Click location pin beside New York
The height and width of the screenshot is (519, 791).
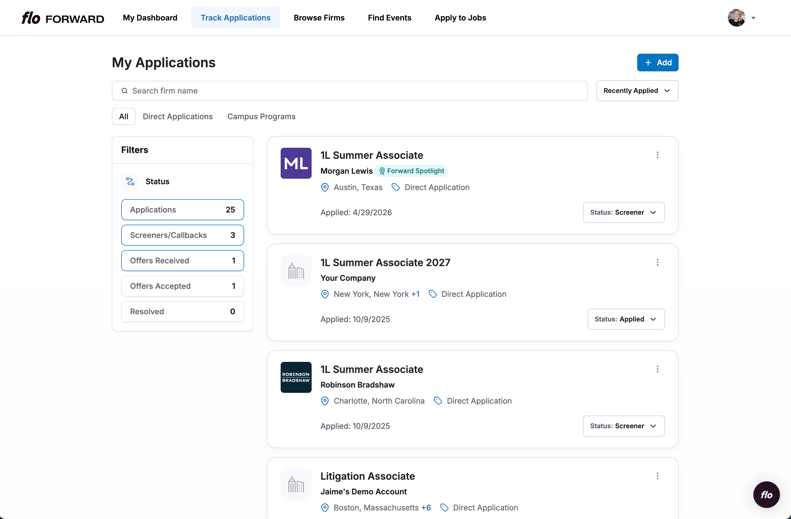coord(325,294)
